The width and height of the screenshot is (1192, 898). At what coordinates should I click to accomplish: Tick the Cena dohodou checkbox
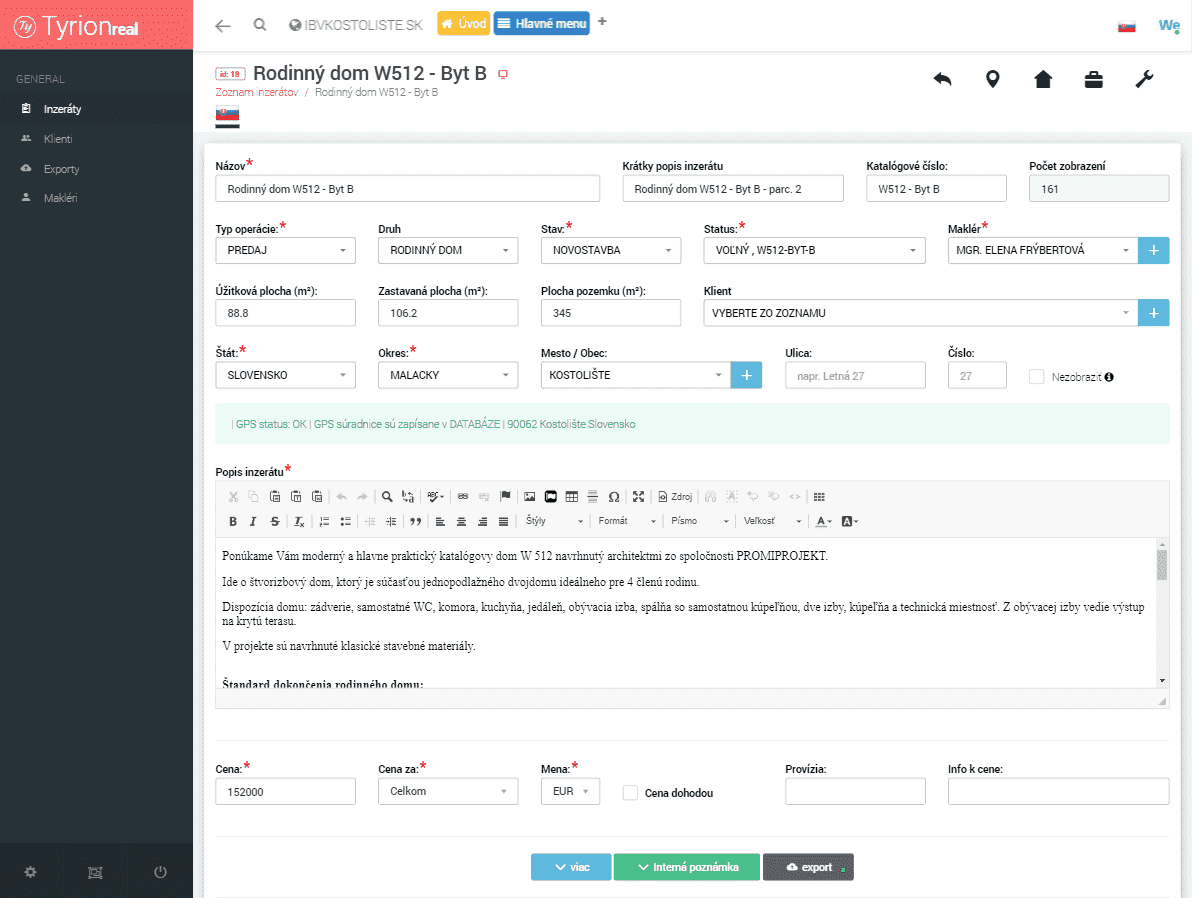630,793
